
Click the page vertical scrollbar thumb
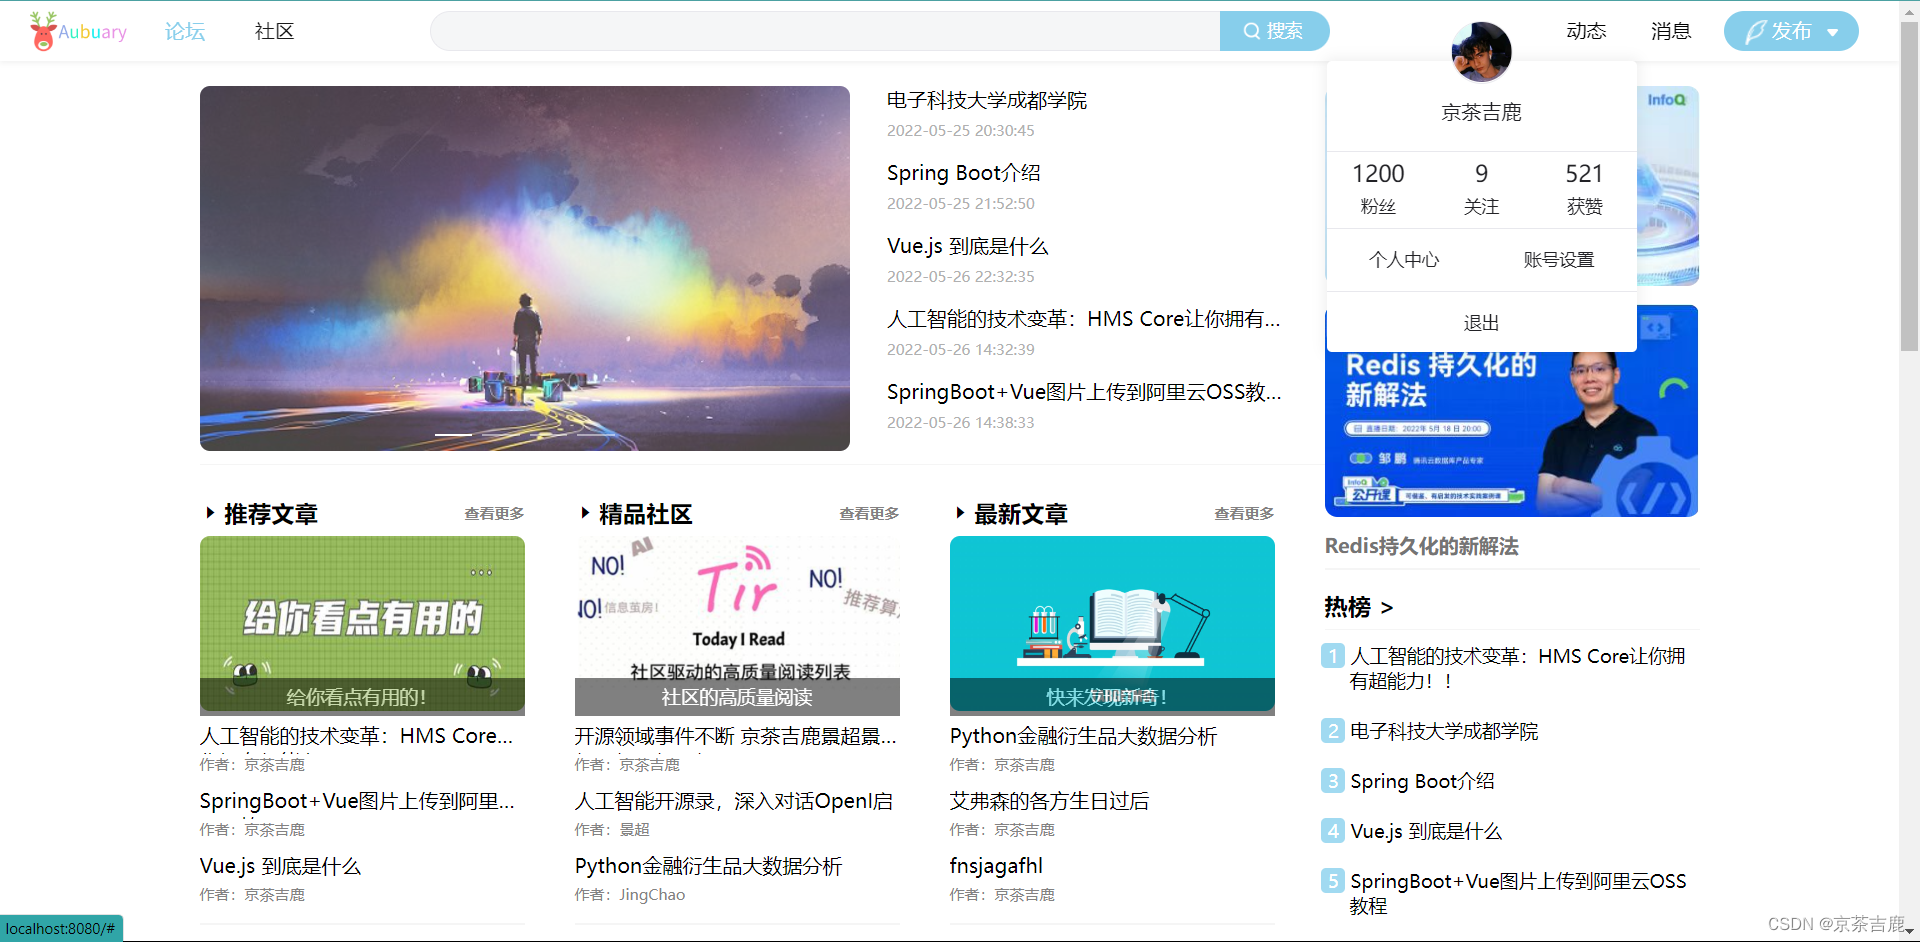coord(1909,185)
